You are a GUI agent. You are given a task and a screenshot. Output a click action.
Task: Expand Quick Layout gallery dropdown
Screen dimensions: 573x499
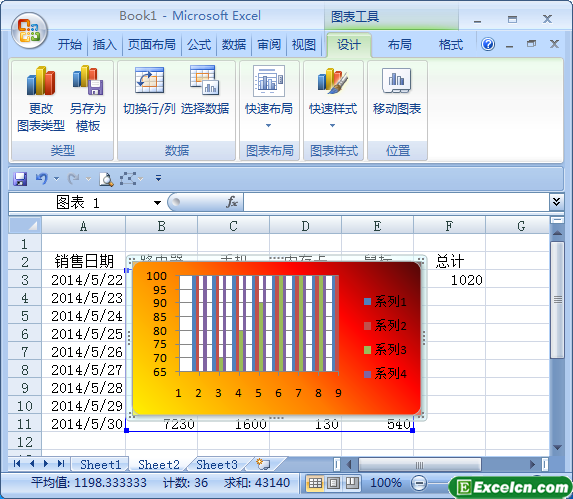(269, 125)
